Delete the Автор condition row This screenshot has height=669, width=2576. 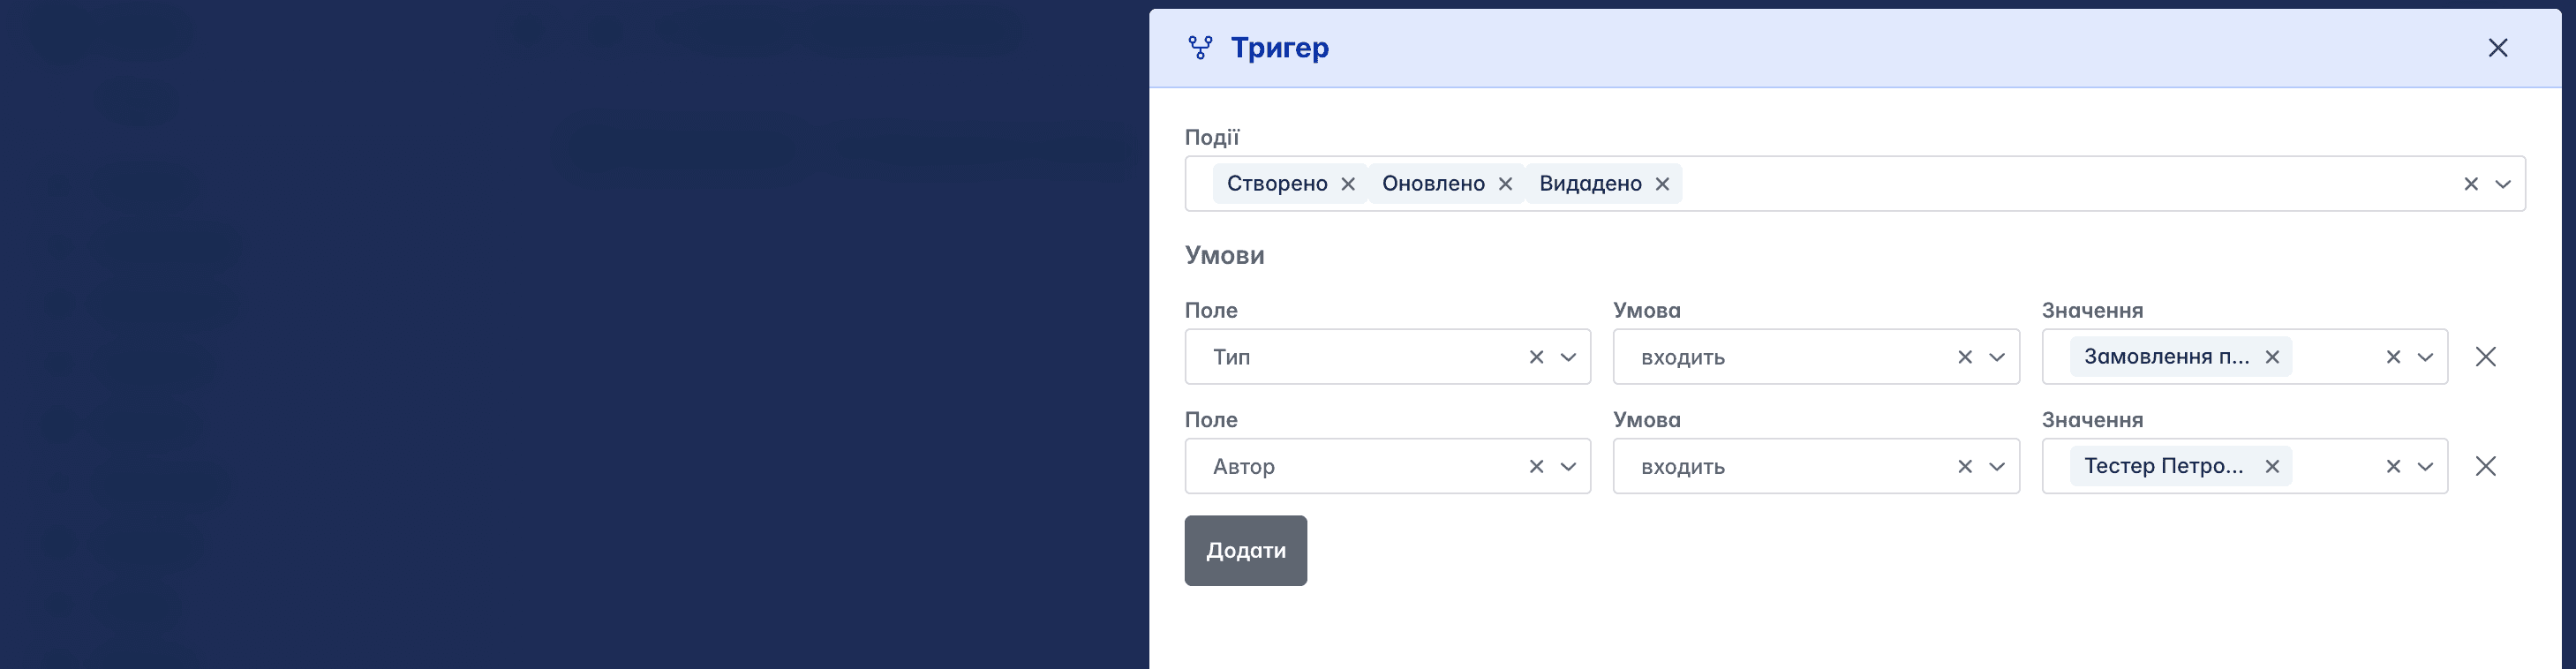pyautogui.click(x=2486, y=466)
